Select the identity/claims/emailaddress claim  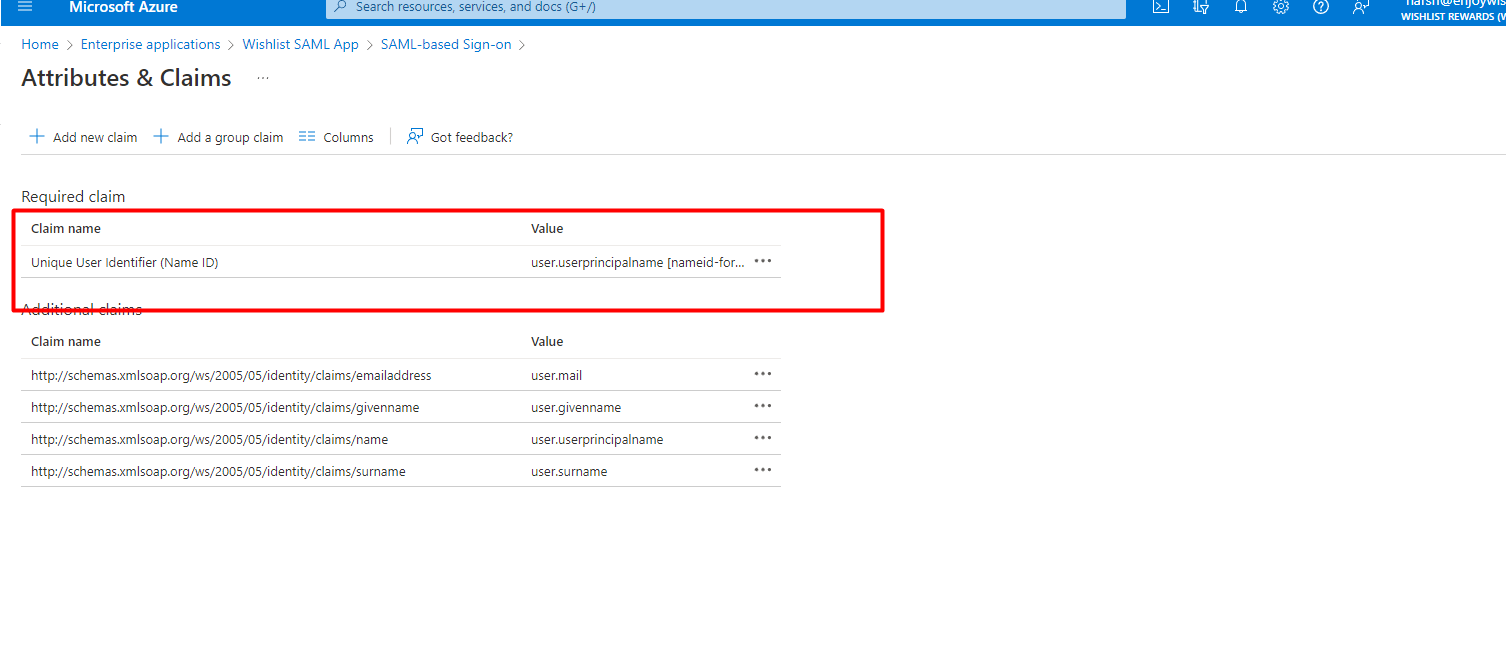[231, 376]
